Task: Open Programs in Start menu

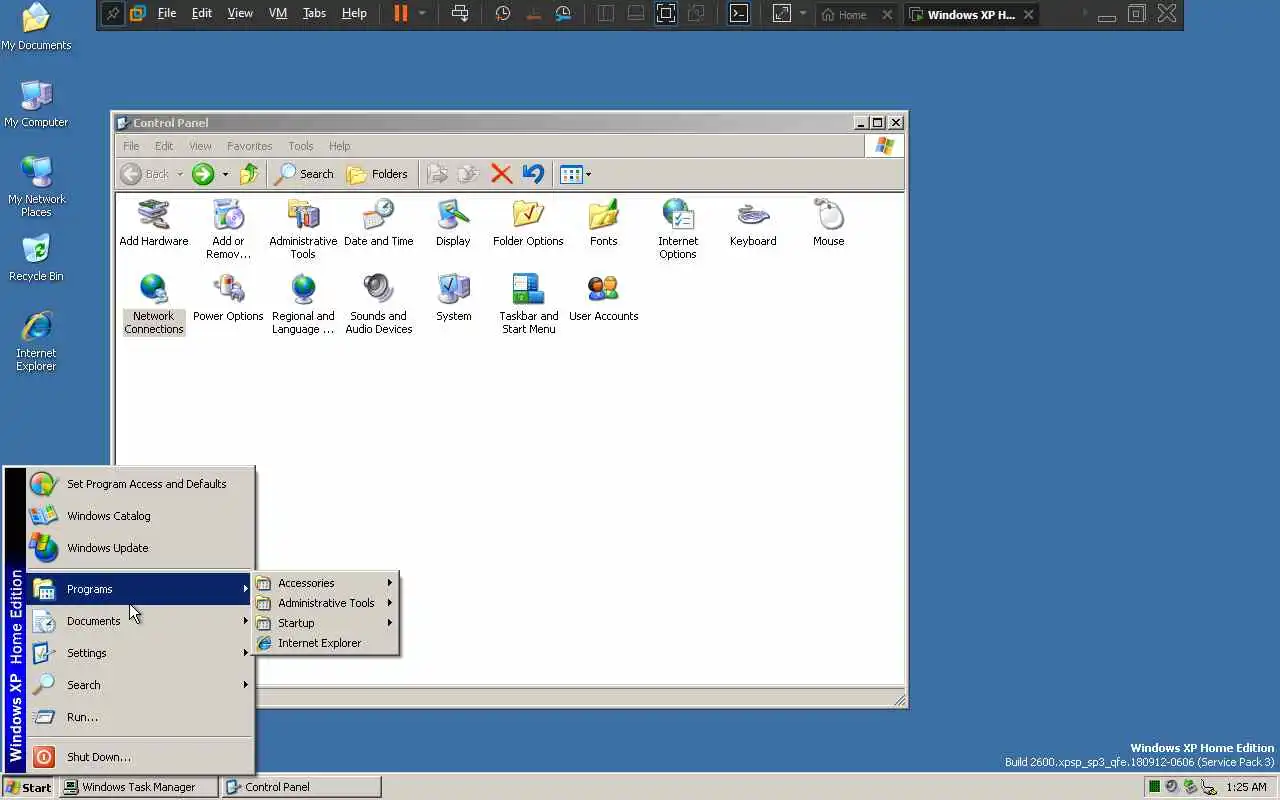Action: click(139, 589)
